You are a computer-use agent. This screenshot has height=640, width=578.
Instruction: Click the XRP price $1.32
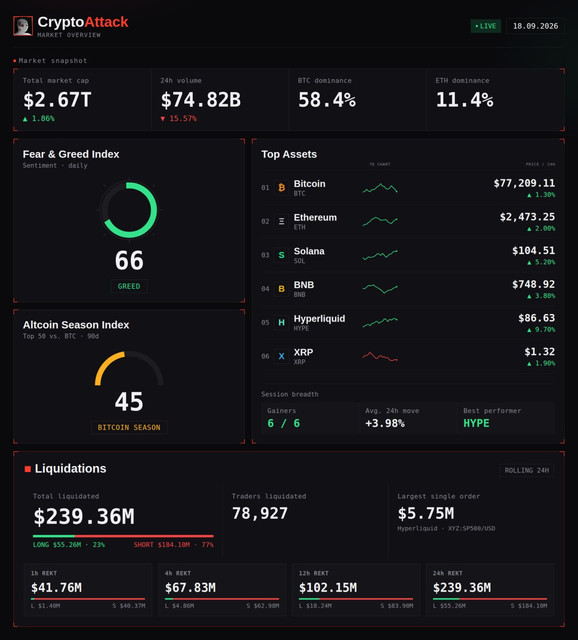pos(540,351)
